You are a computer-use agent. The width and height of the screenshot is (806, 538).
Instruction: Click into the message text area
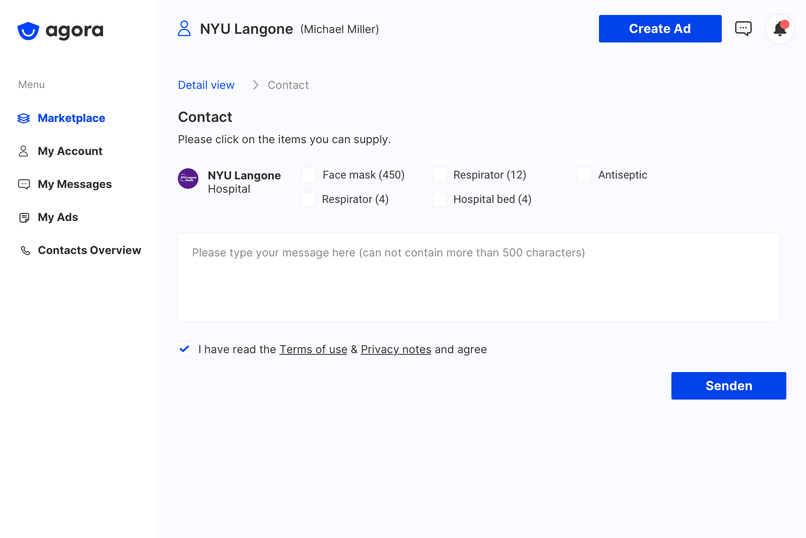click(479, 277)
